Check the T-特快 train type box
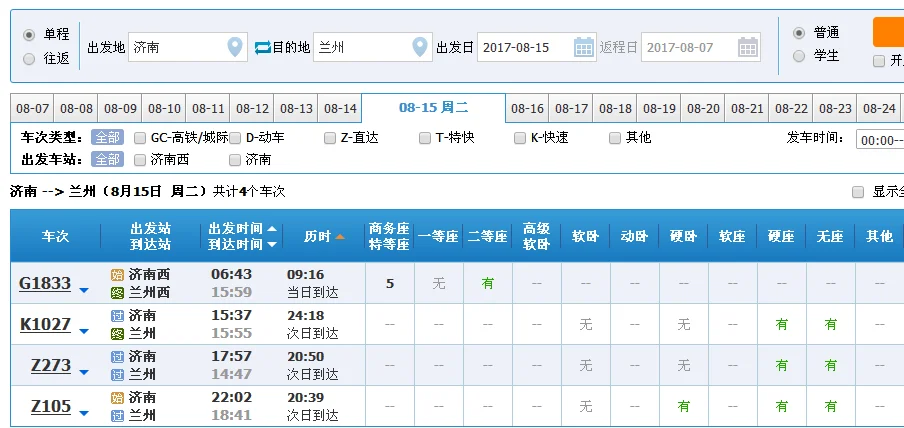The width and height of the screenshot is (904, 428). pyautogui.click(x=425, y=138)
